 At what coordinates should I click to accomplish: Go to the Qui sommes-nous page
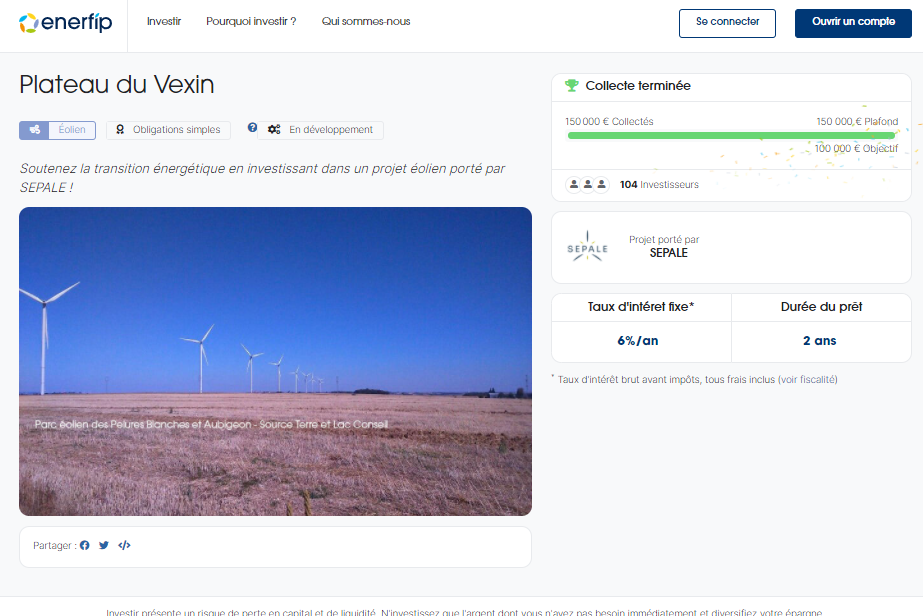click(x=366, y=22)
